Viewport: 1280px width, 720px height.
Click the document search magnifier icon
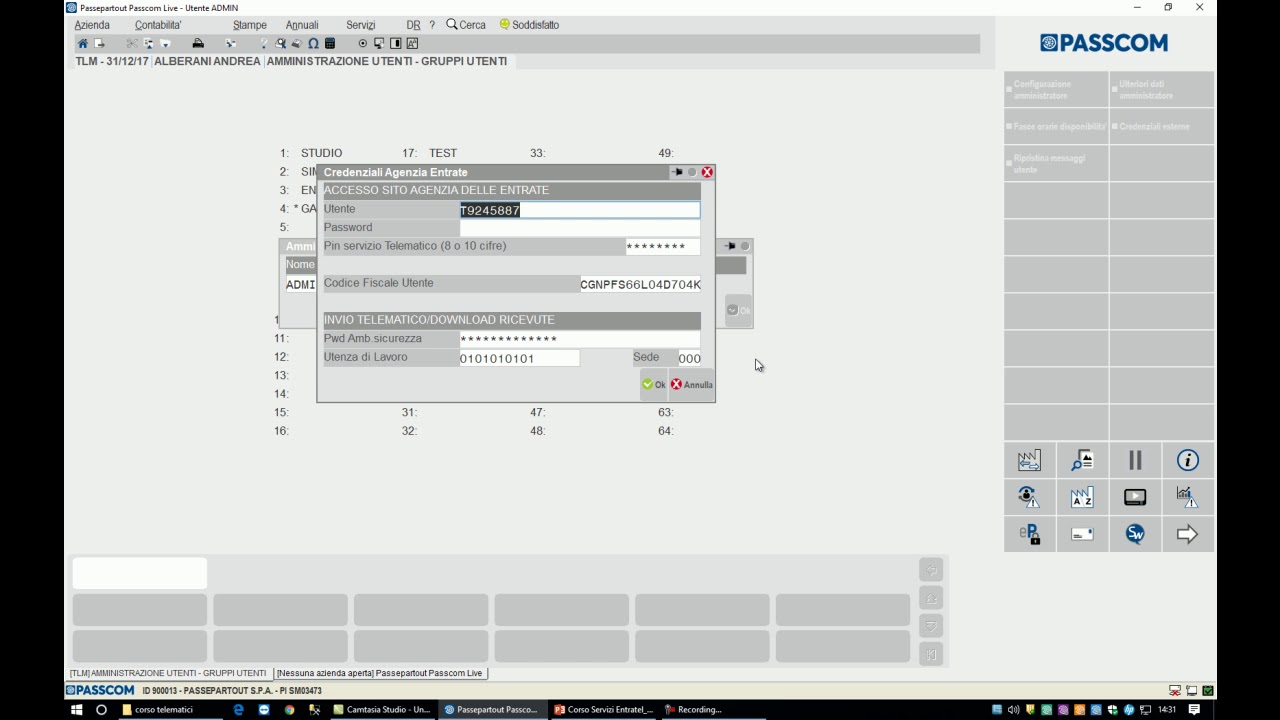click(x=1082, y=460)
